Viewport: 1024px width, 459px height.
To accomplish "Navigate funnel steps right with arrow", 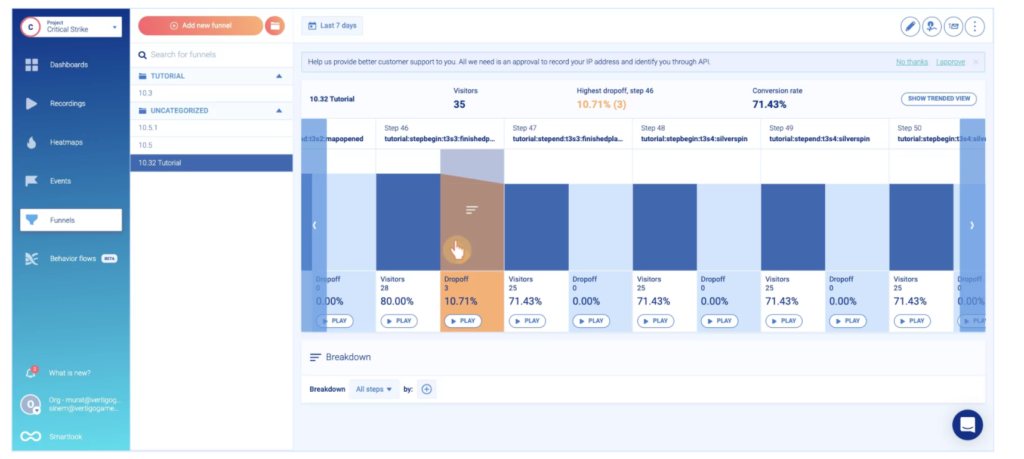I will point(972,225).
